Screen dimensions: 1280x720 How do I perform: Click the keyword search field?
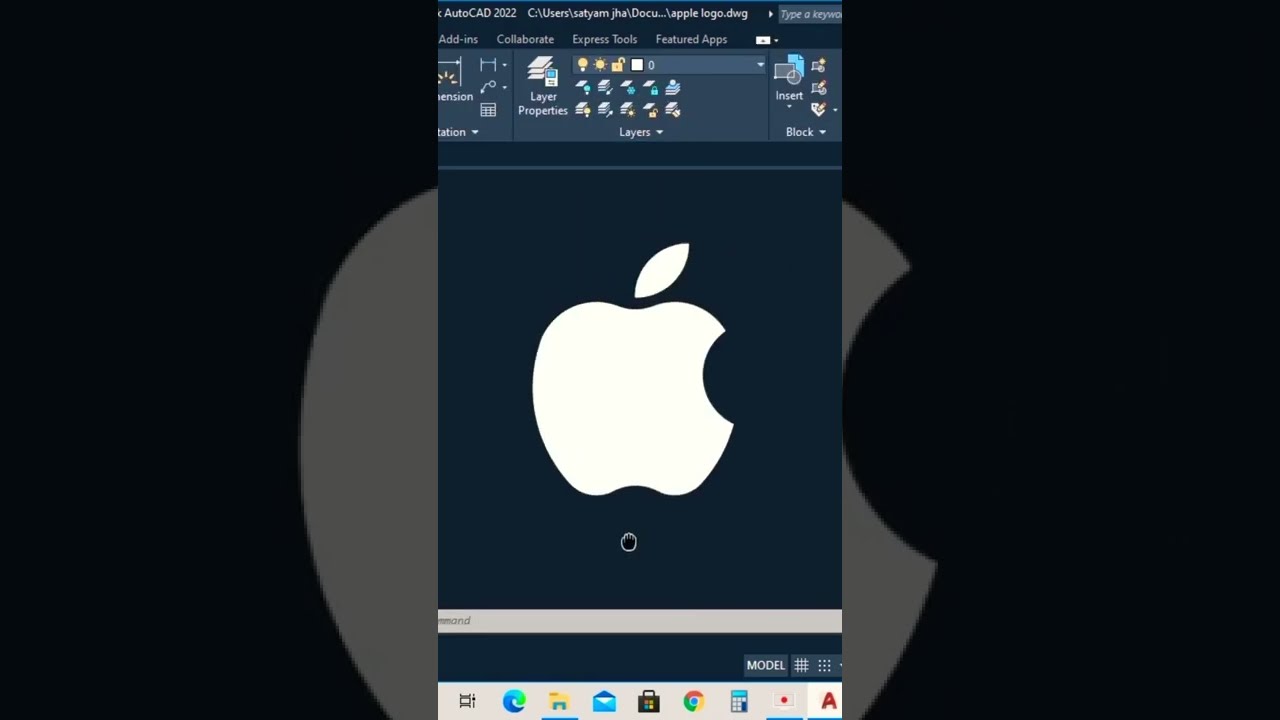(x=810, y=14)
